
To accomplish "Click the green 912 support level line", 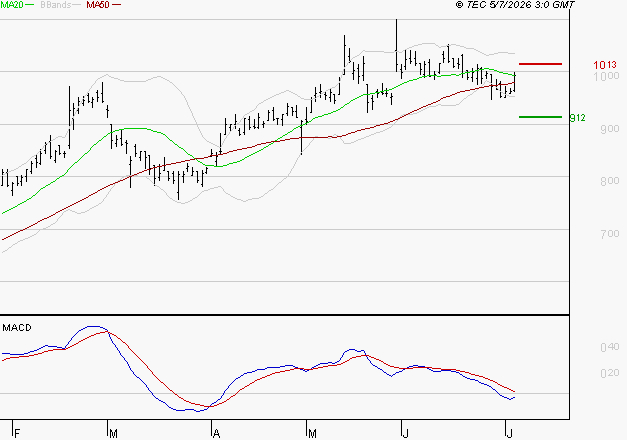I will tap(540, 117).
